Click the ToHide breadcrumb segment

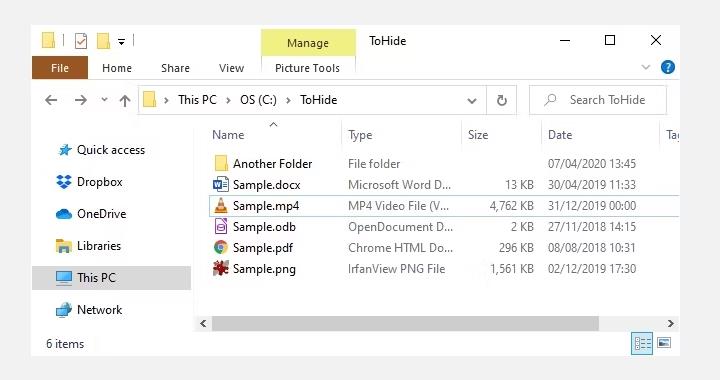pos(319,100)
